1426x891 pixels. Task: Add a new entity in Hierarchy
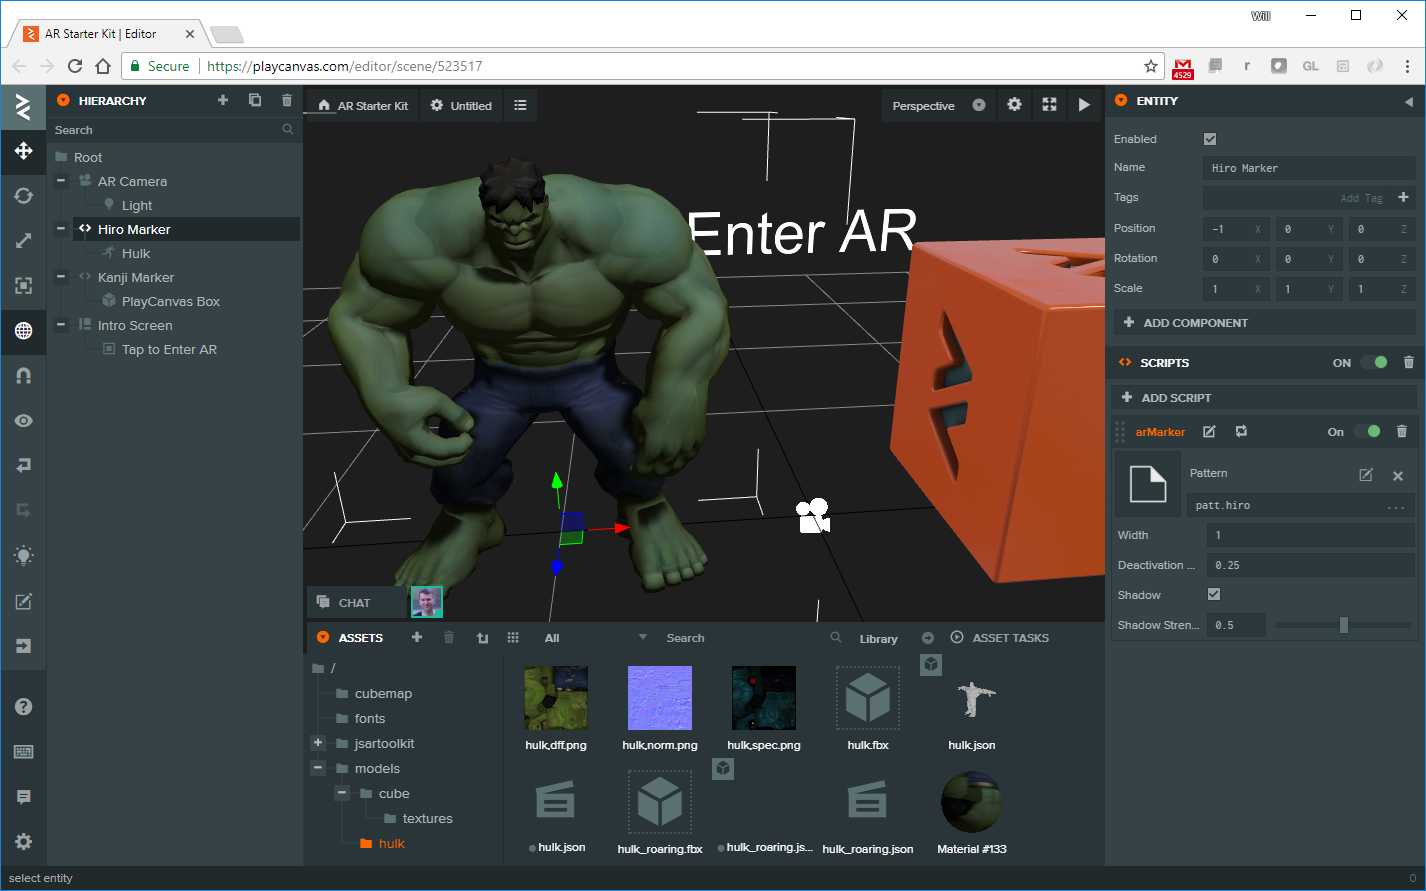coord(223,100)
